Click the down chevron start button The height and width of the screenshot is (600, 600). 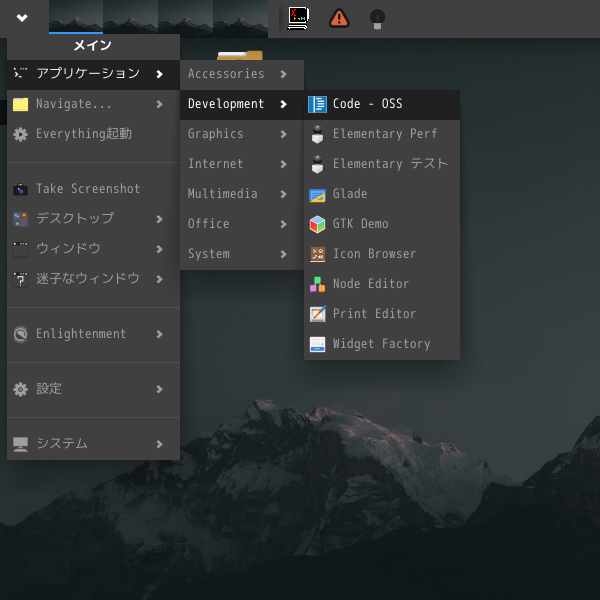pos(22,18)
